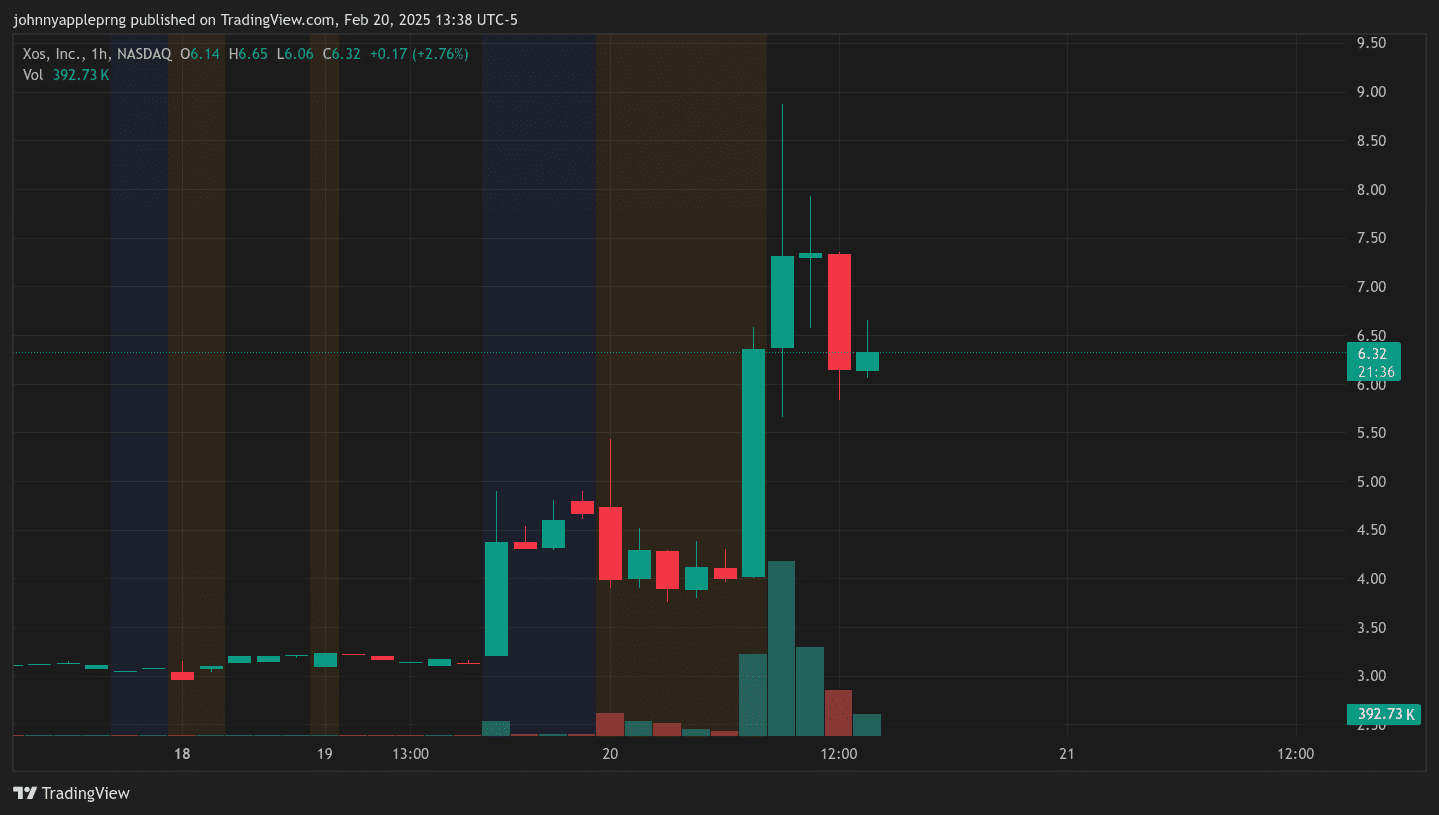The height and width of the screenshot is (815, 1439).
Task: Click the 7.00 price axis label
Action: [x=1371, y=287]
